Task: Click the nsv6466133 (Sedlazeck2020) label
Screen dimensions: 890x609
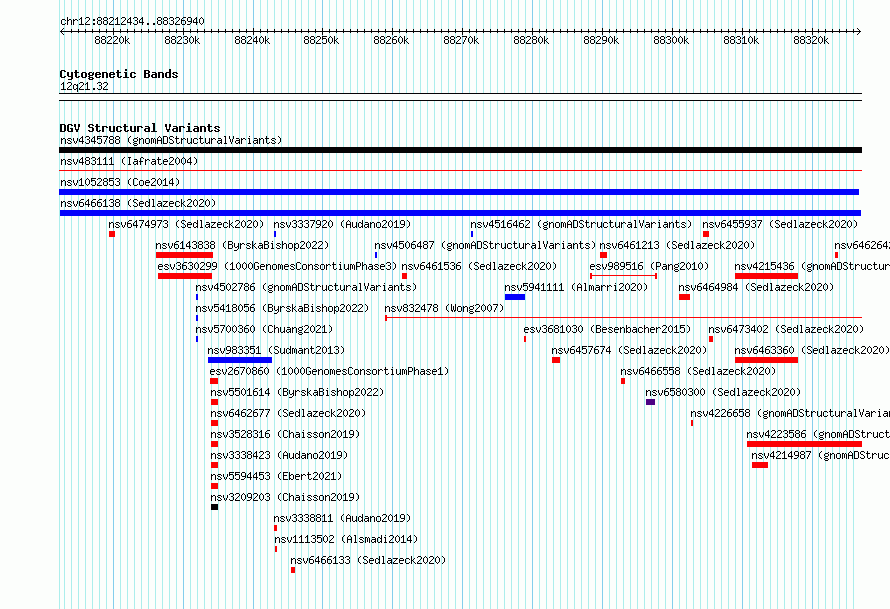Action: pos(368,560)
